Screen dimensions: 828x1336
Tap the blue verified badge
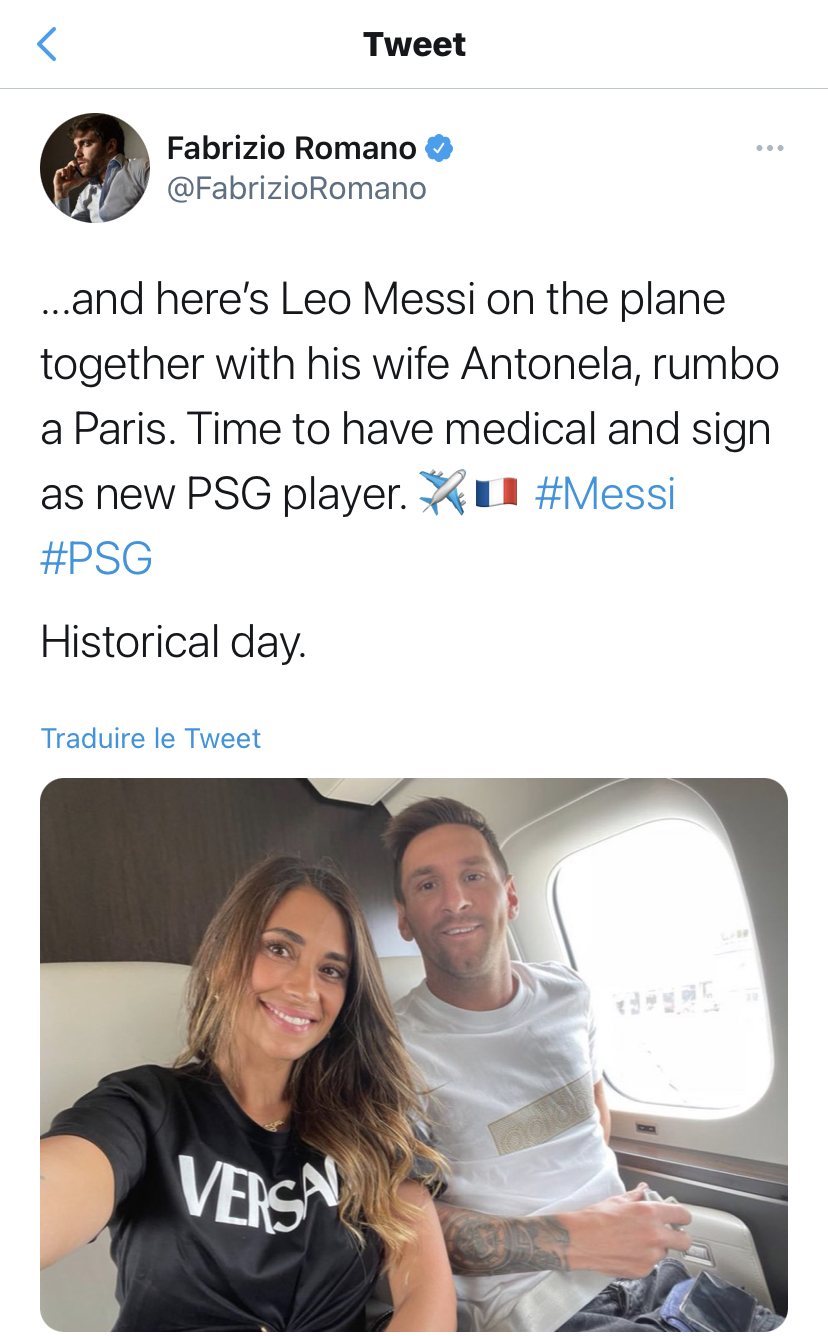[439, 149]
